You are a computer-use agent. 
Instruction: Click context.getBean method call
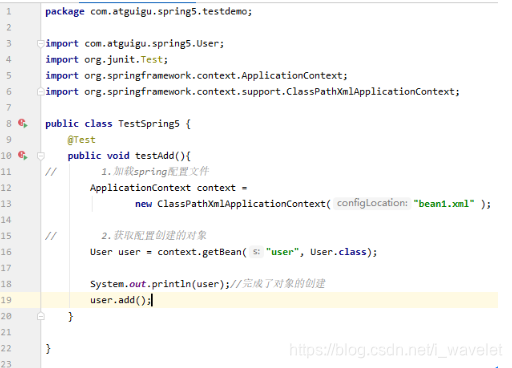(199, 252)
